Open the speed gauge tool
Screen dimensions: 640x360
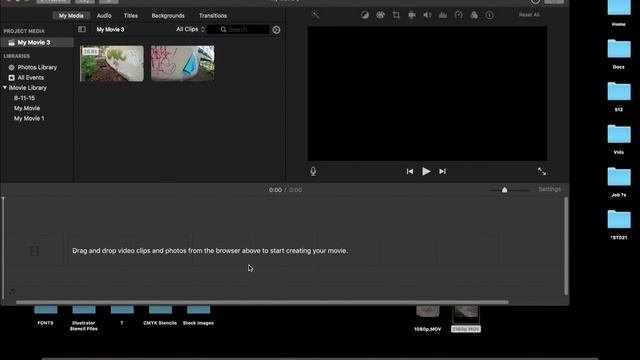[x=458, y=15]
